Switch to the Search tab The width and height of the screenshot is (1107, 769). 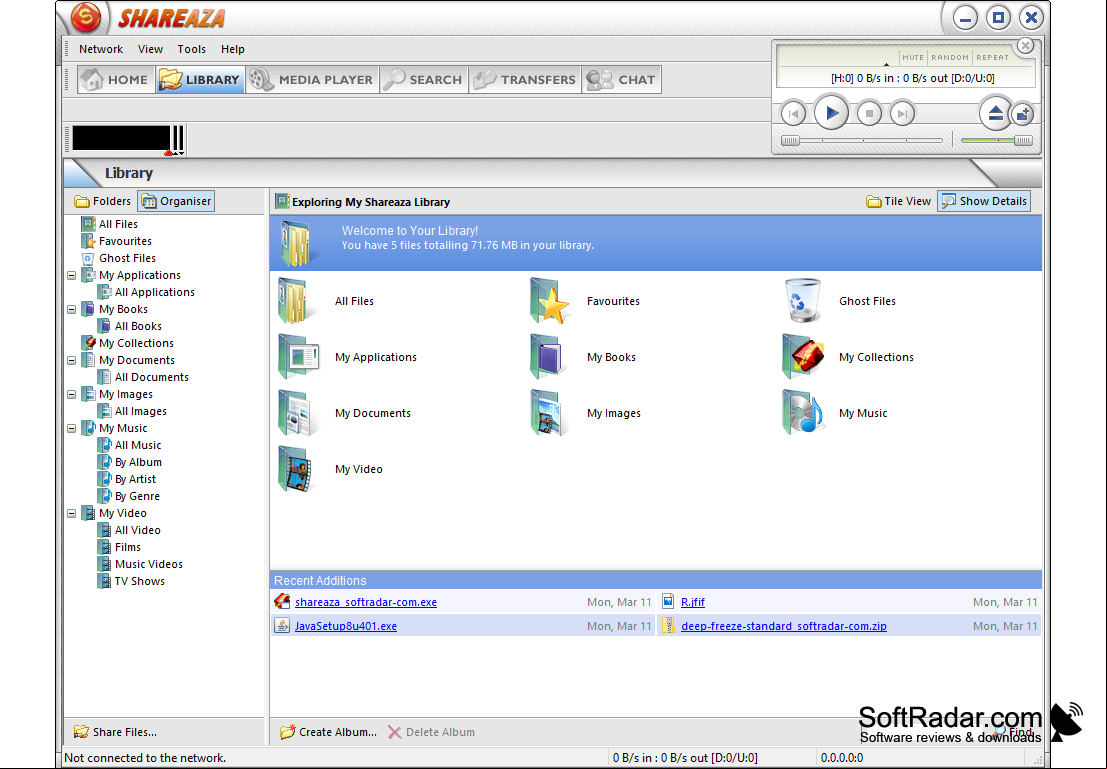(x=424, y=79)
